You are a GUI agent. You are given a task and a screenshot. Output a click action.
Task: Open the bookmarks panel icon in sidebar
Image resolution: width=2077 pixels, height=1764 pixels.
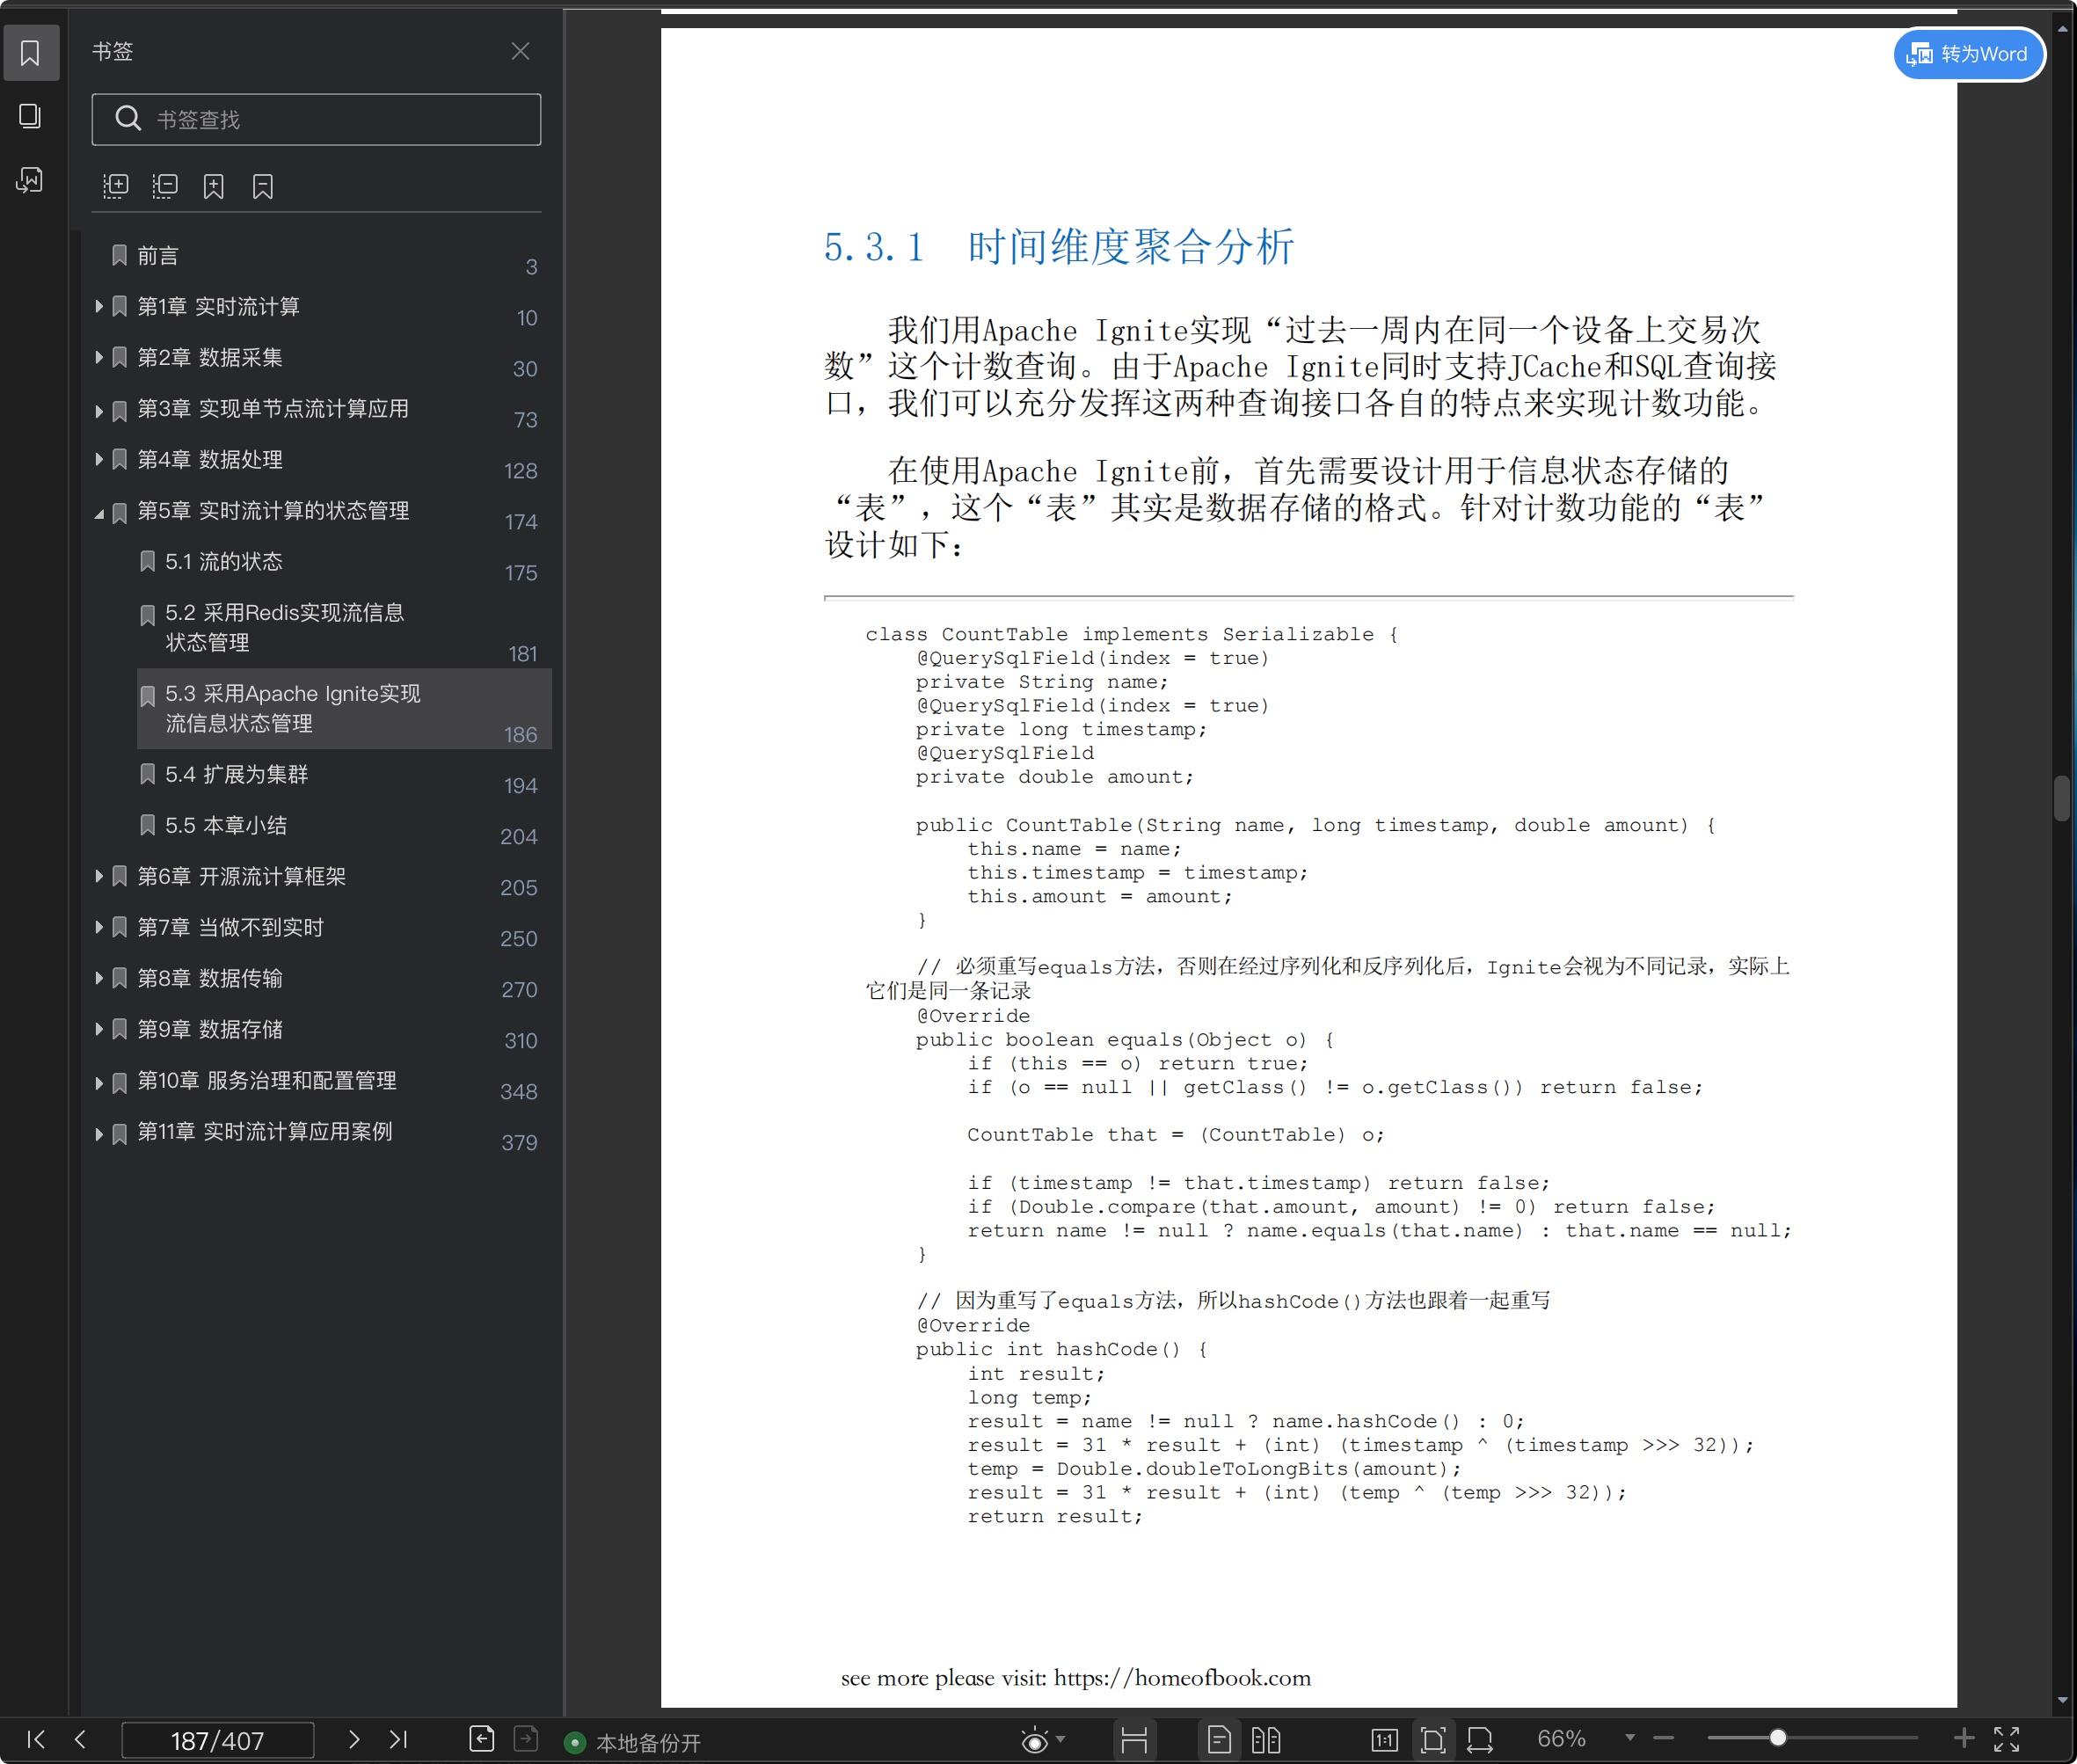31,53
